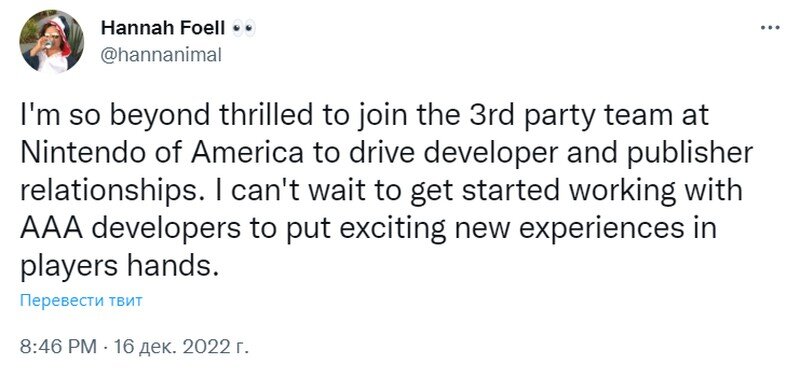Open Hannah Foell's round profile avatar

pyautogui.click(x=52, y=41)
